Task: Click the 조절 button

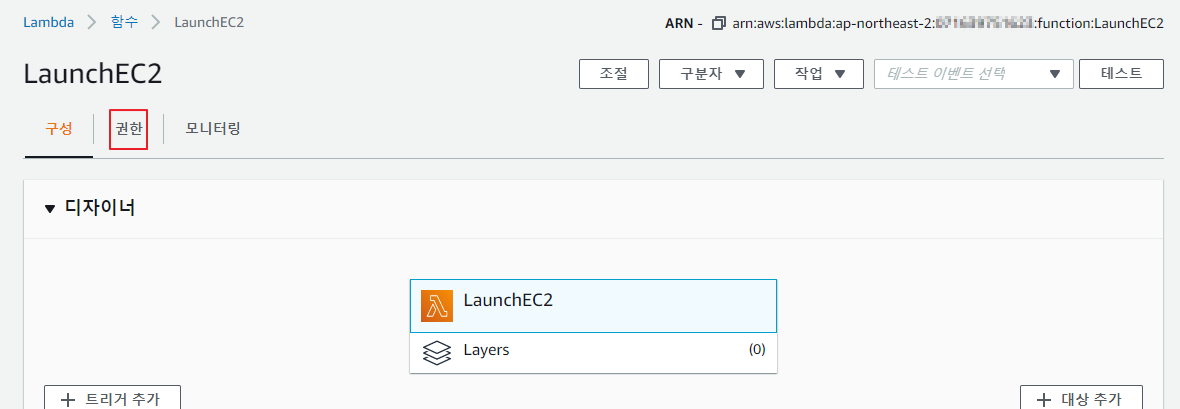Action: coord(613,74)
